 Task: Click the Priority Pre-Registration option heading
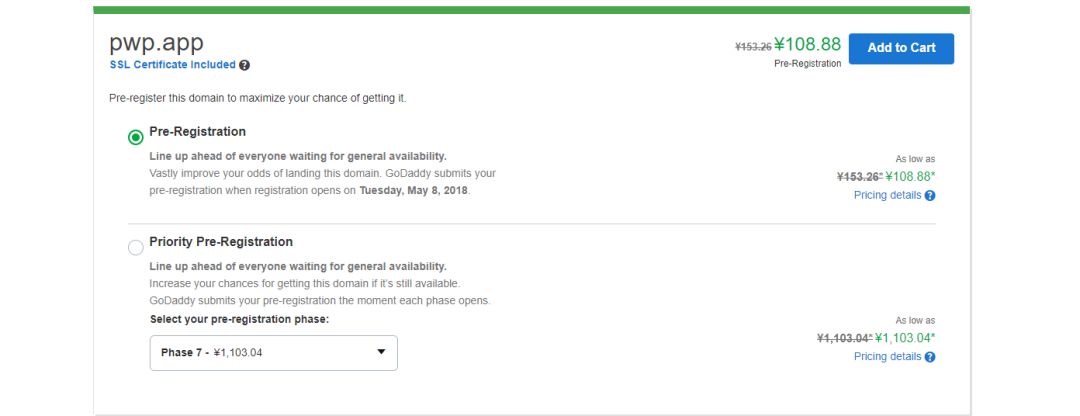pos(221,241)
